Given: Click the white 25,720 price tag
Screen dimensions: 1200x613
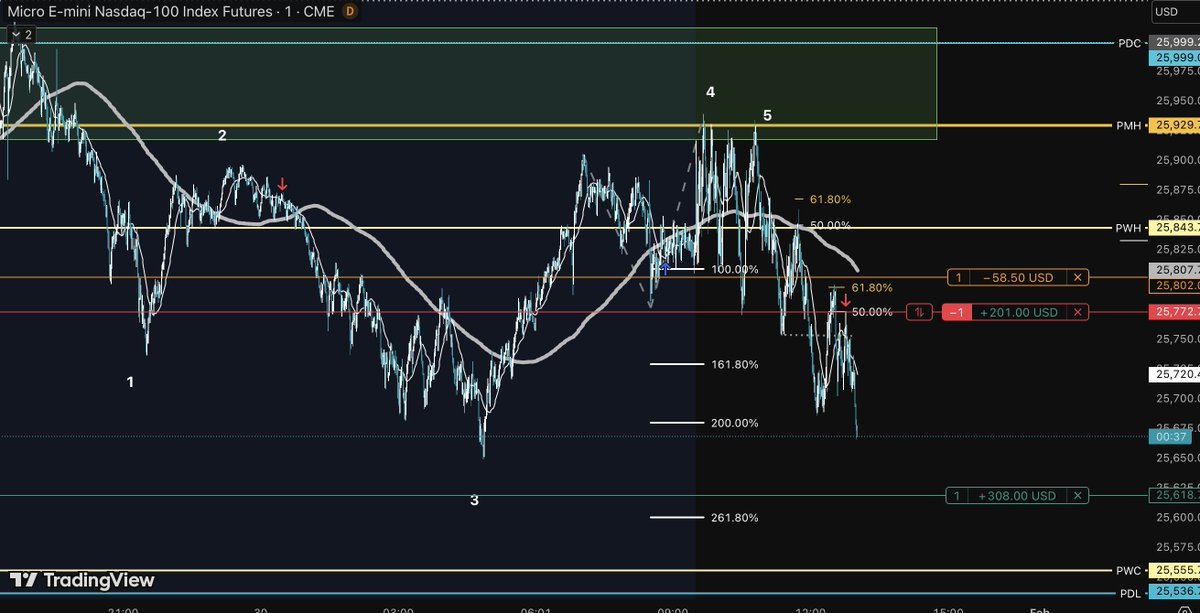Looking at the screenshot, I should [x=1174, y=374].
